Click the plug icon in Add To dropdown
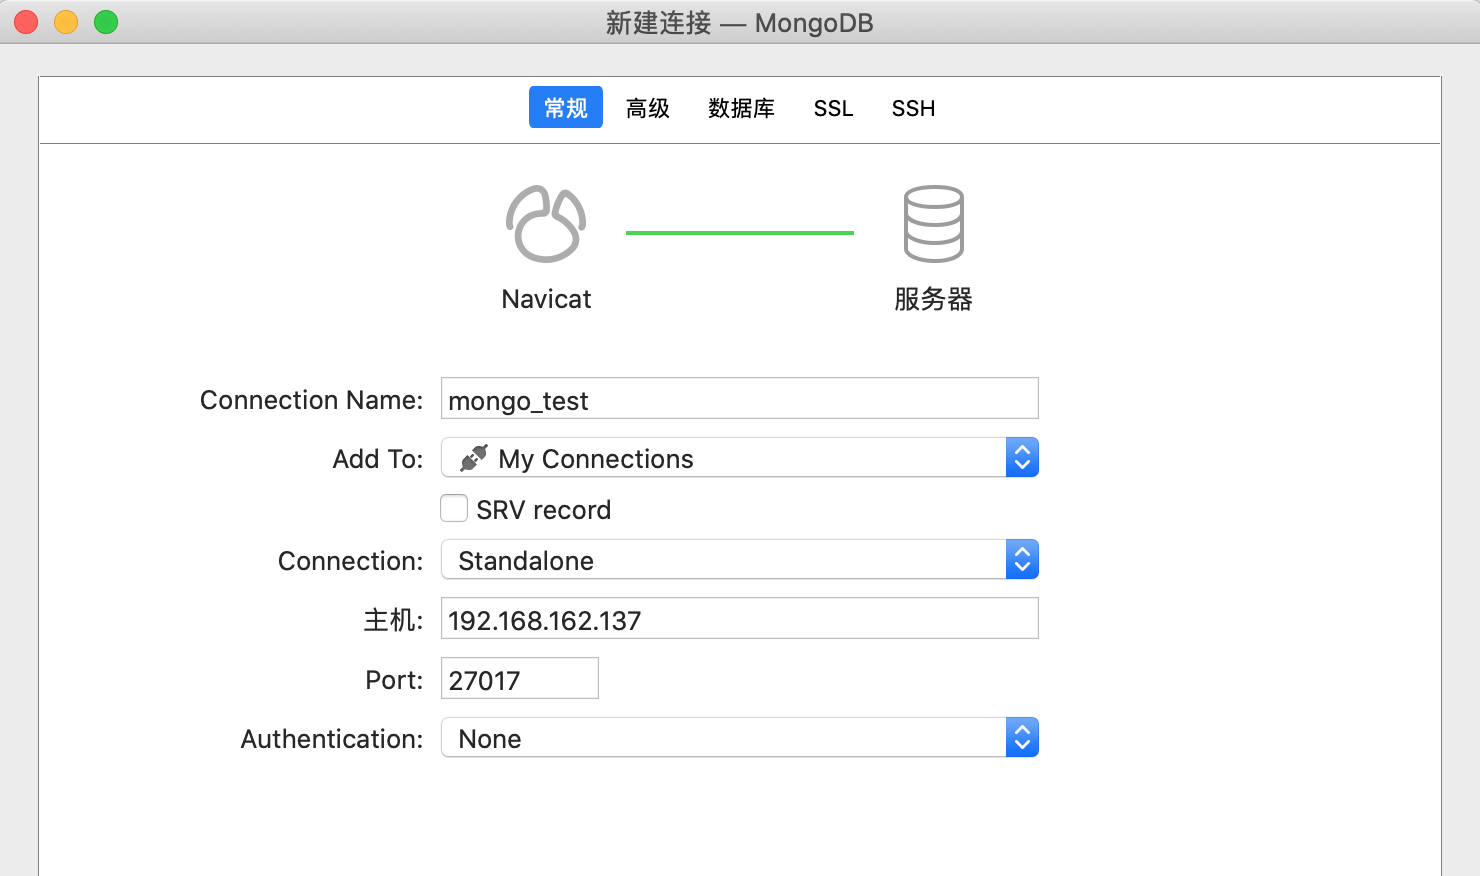This screenshot has width=1480, height=876. coord(473,458)
